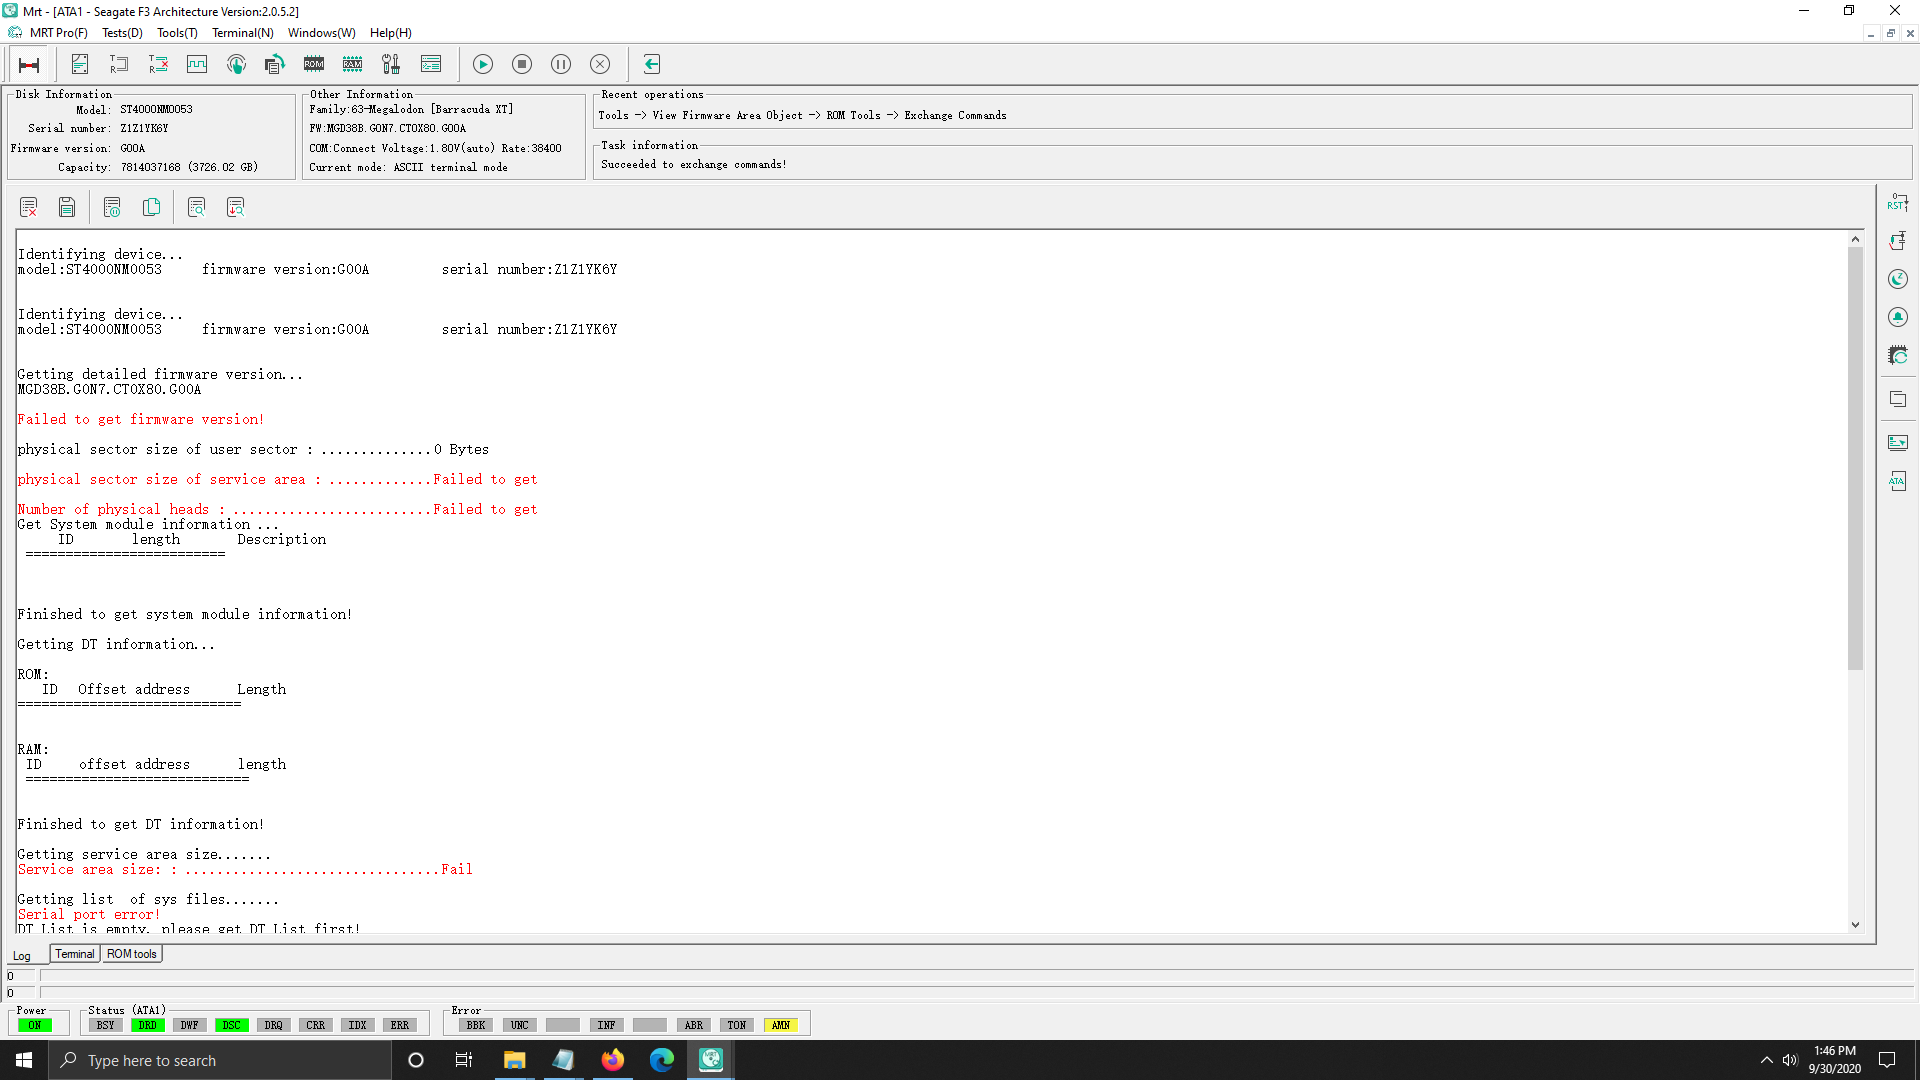This screenshot has height=1080, width=1920.
Task: Open the wrench and screwdriver tools icon
Action: [391, 64]
